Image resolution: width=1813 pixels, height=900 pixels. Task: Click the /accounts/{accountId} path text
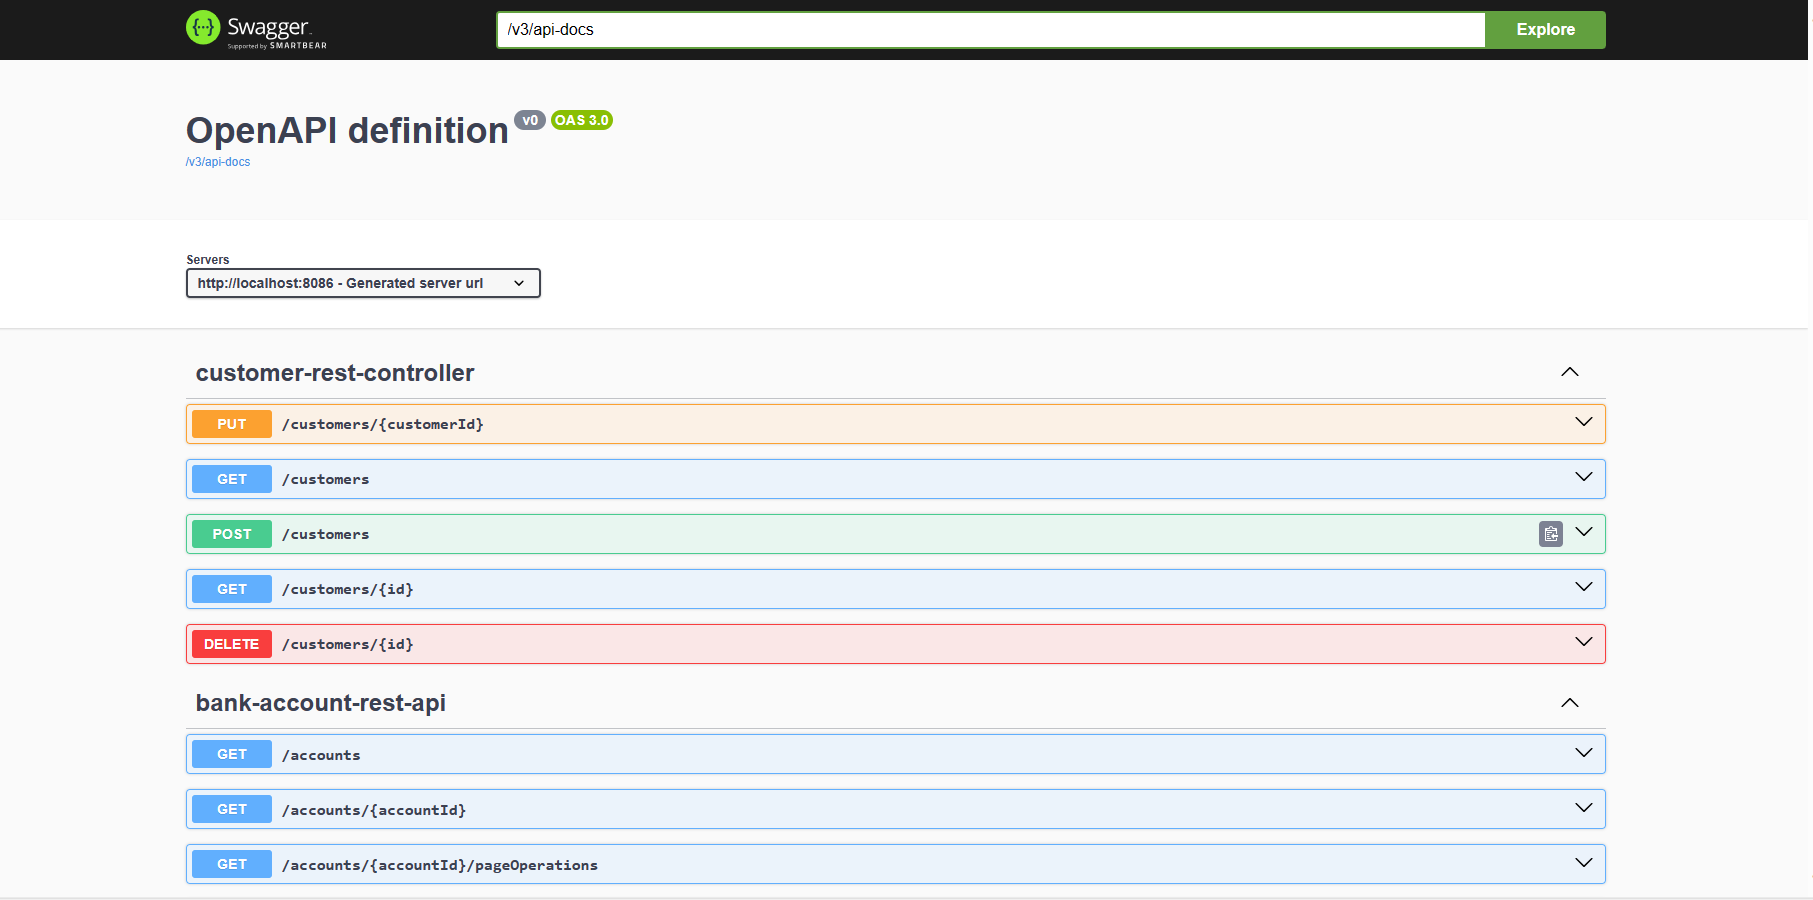coord(374,810)
